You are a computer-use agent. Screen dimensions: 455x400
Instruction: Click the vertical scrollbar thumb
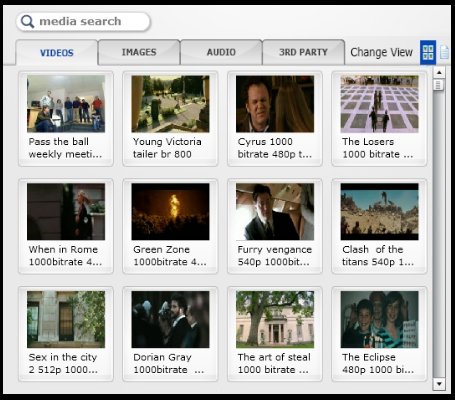tap(439, 85)
